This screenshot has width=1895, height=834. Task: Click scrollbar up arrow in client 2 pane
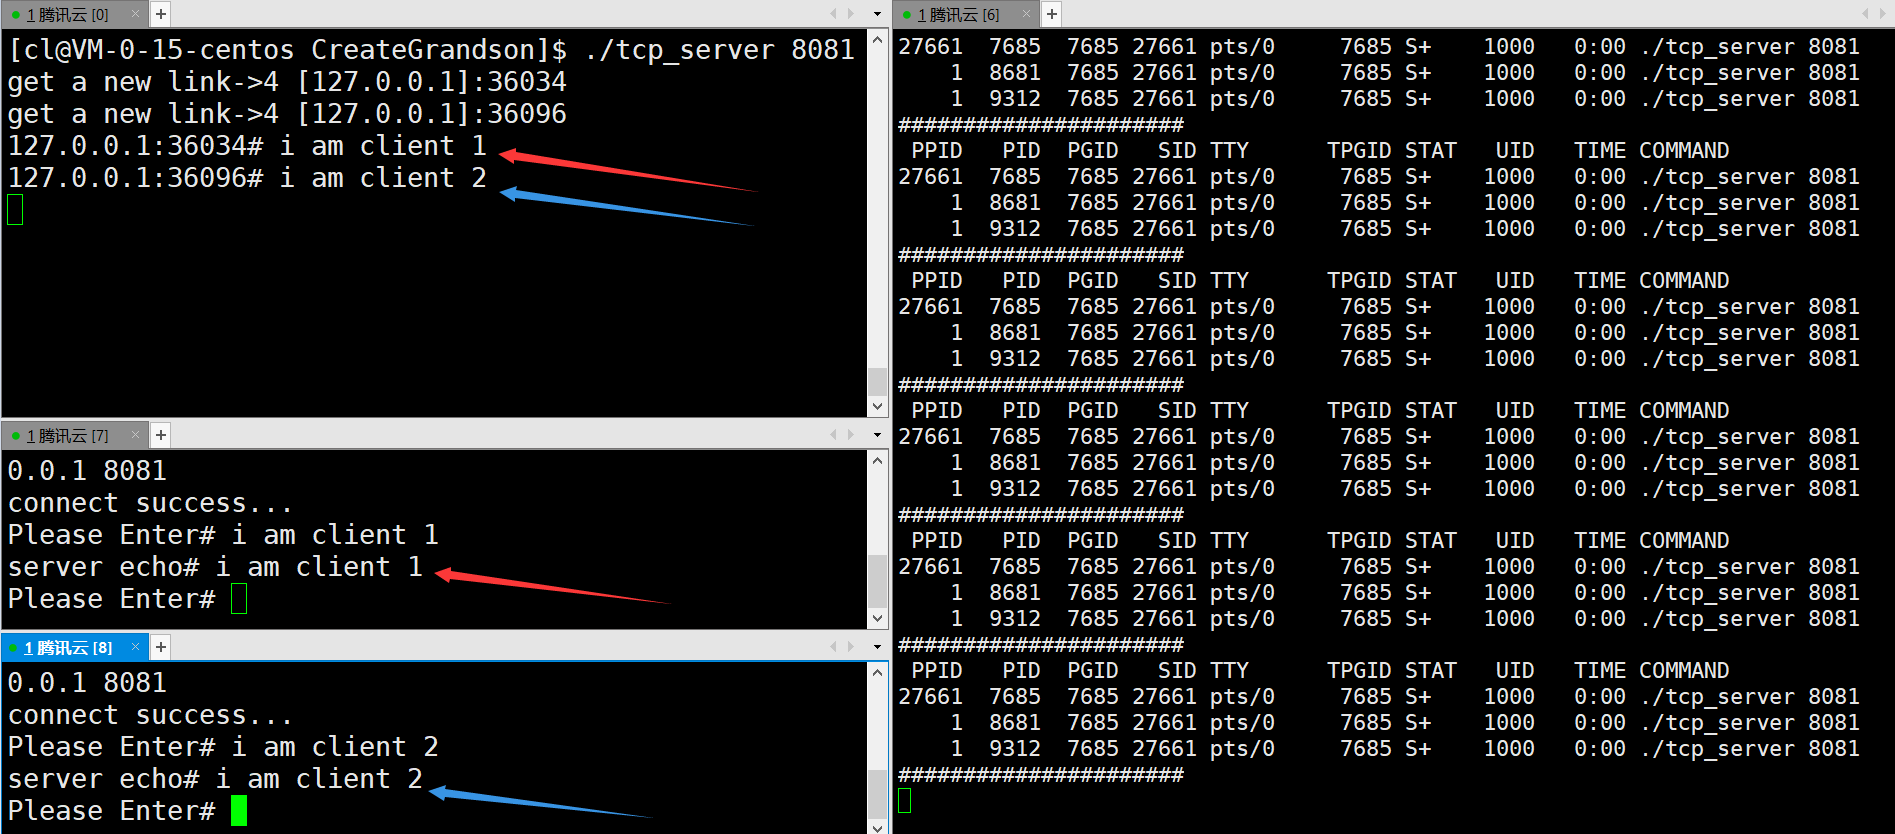pos(878,673)
